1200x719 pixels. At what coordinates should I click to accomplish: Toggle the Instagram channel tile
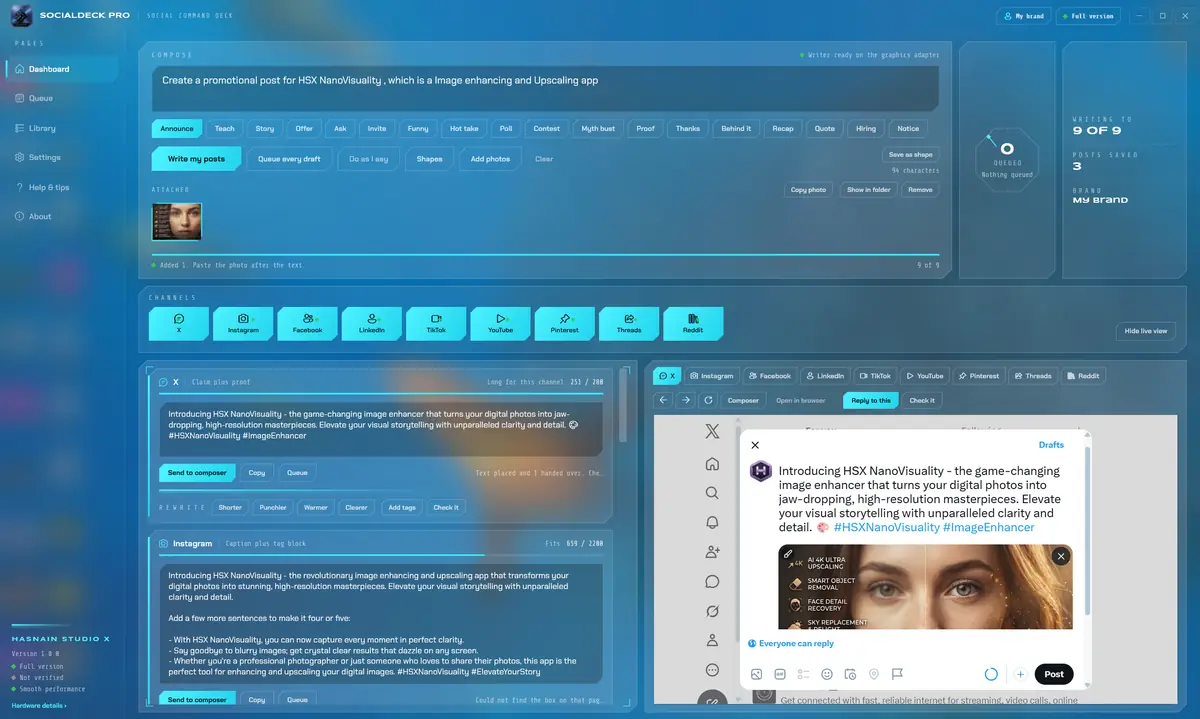243,324
